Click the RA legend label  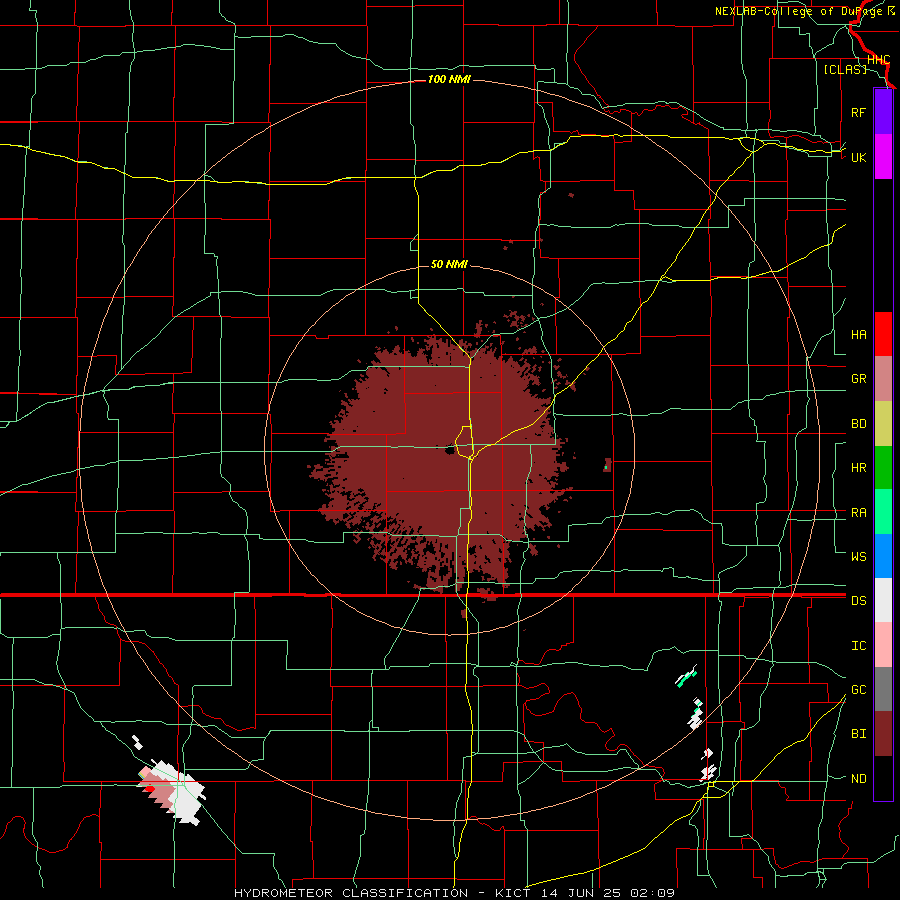858,513
